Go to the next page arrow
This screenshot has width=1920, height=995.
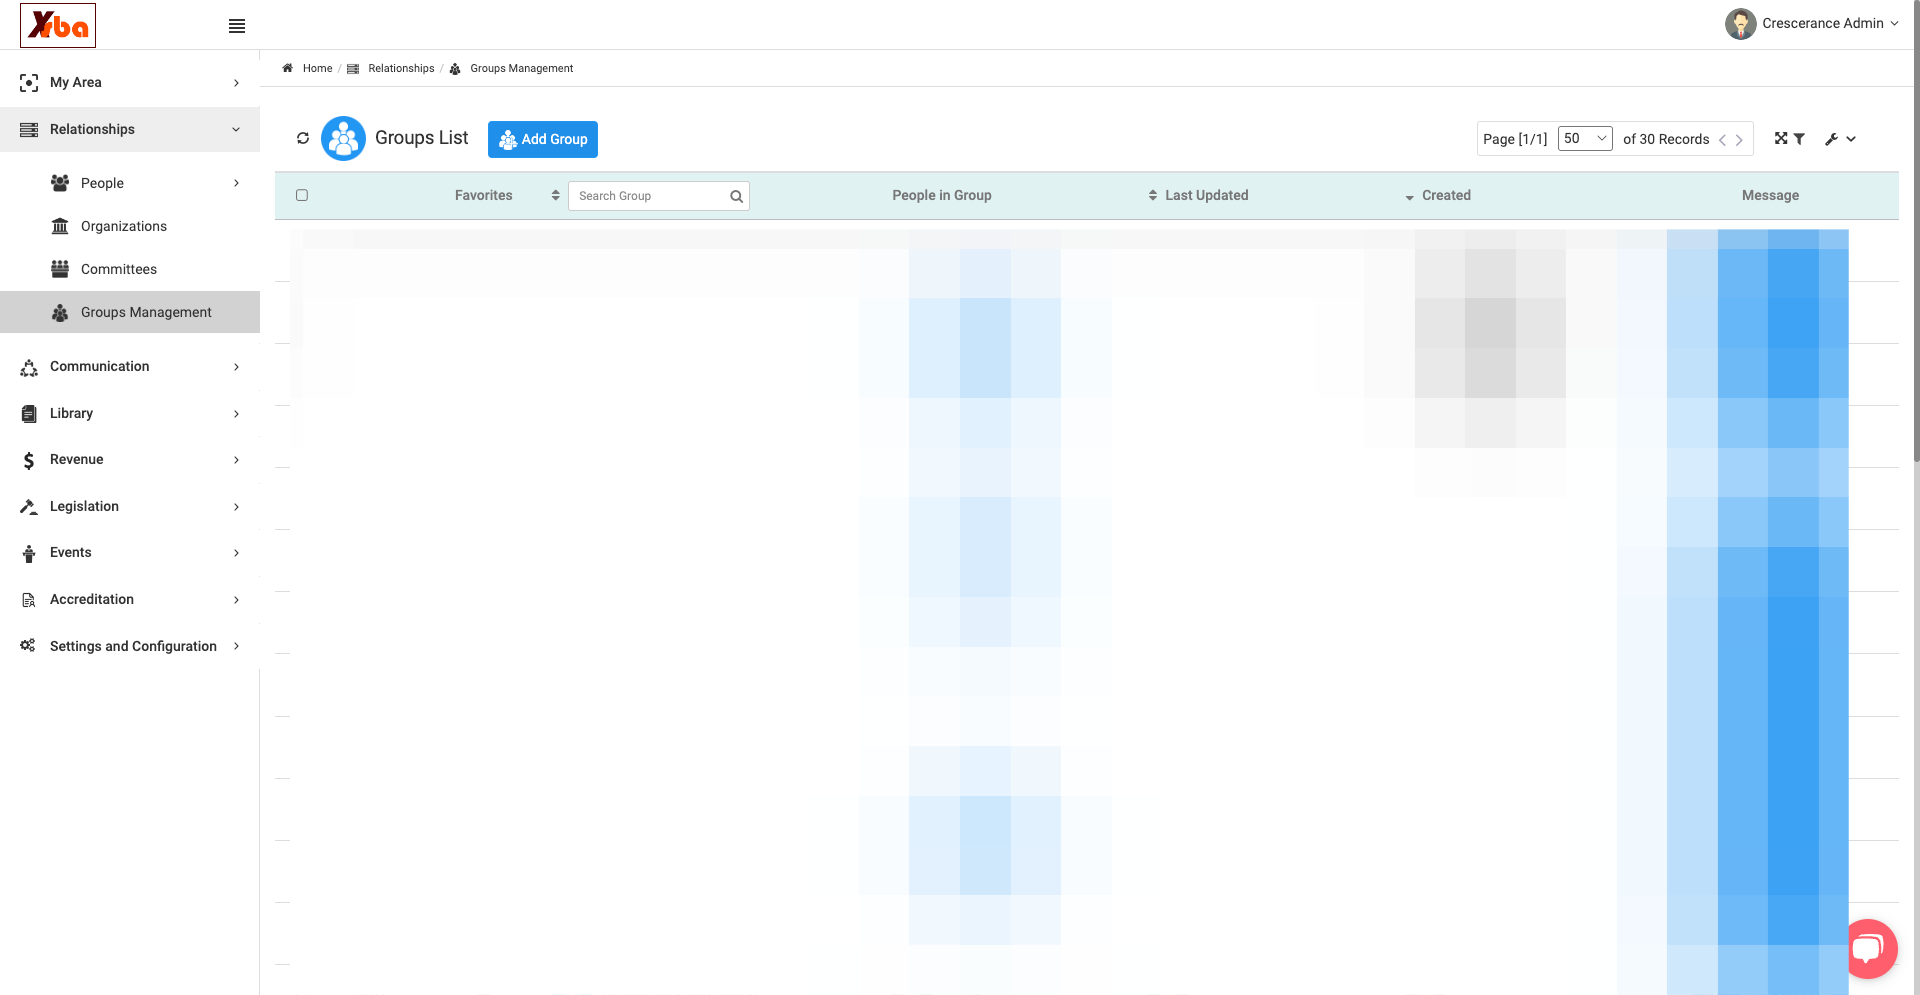[x=1740, y=140]
